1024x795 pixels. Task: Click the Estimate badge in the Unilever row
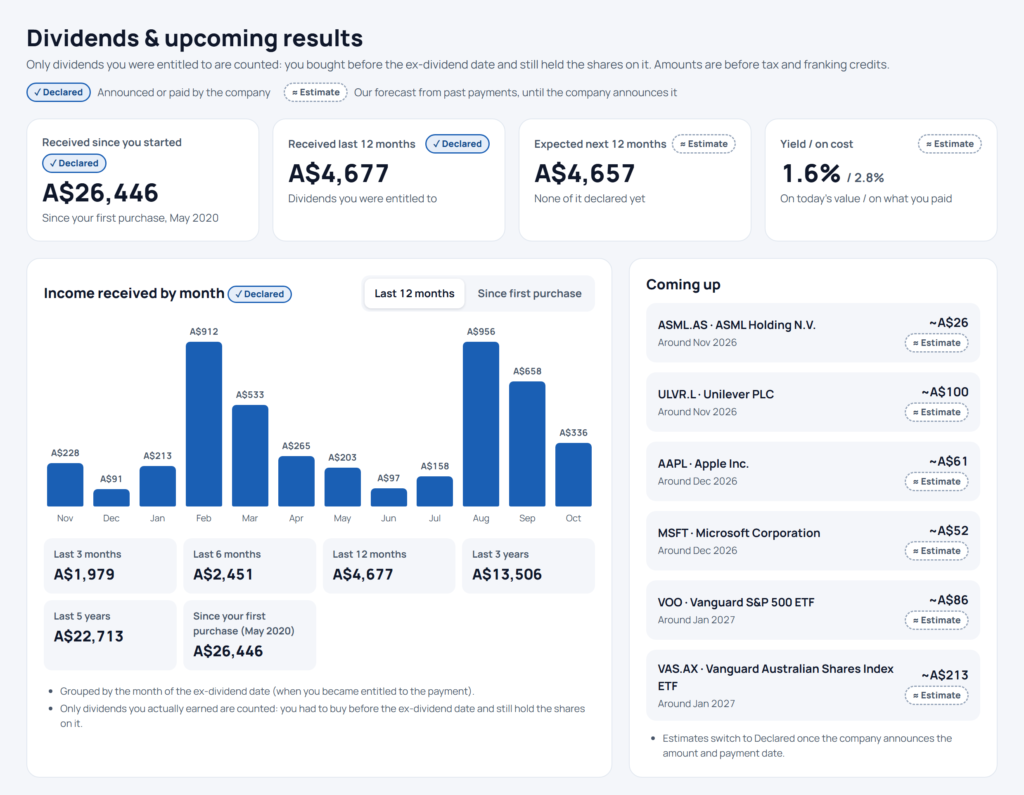click(936, 412)
